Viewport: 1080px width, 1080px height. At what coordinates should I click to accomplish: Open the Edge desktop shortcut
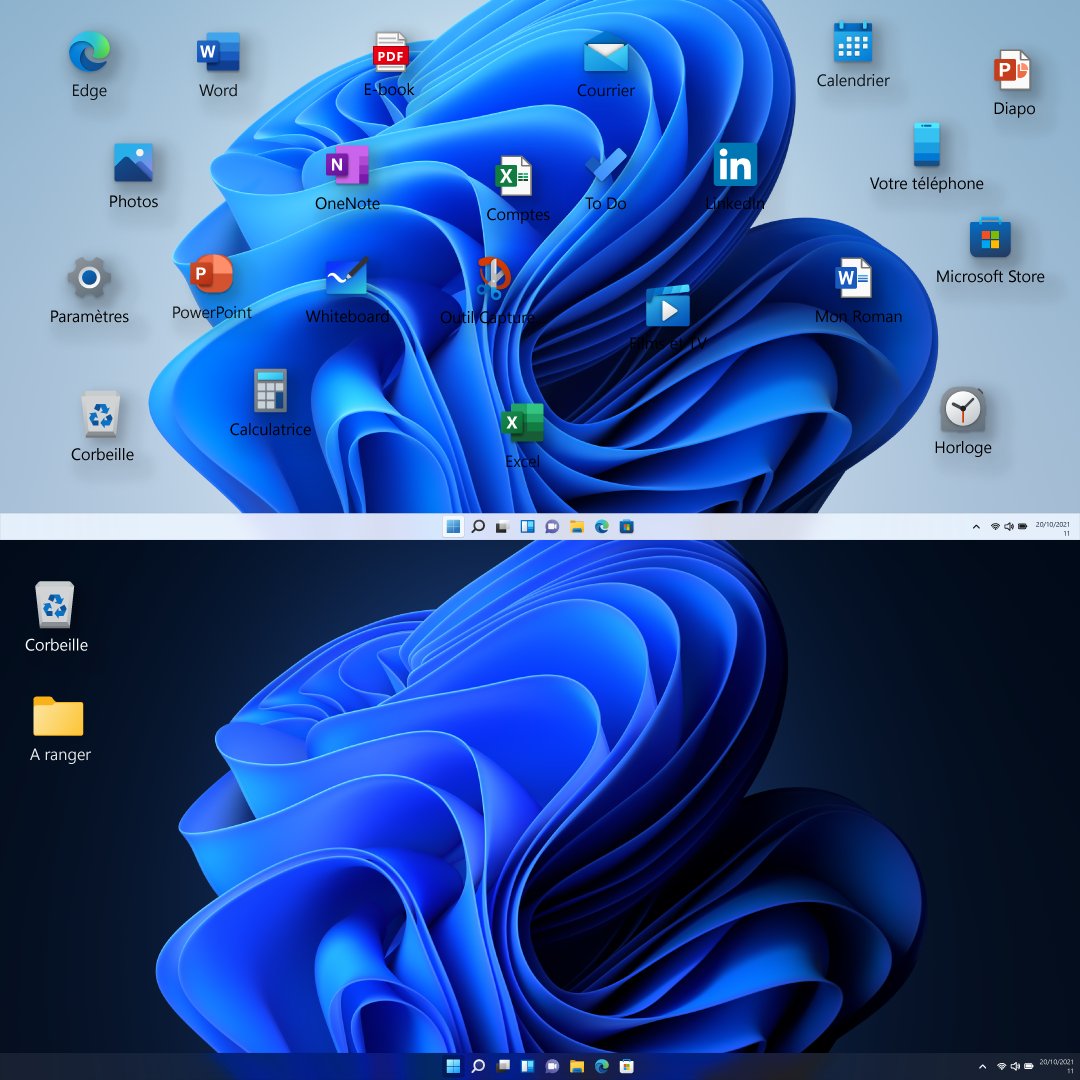point(89,52)
